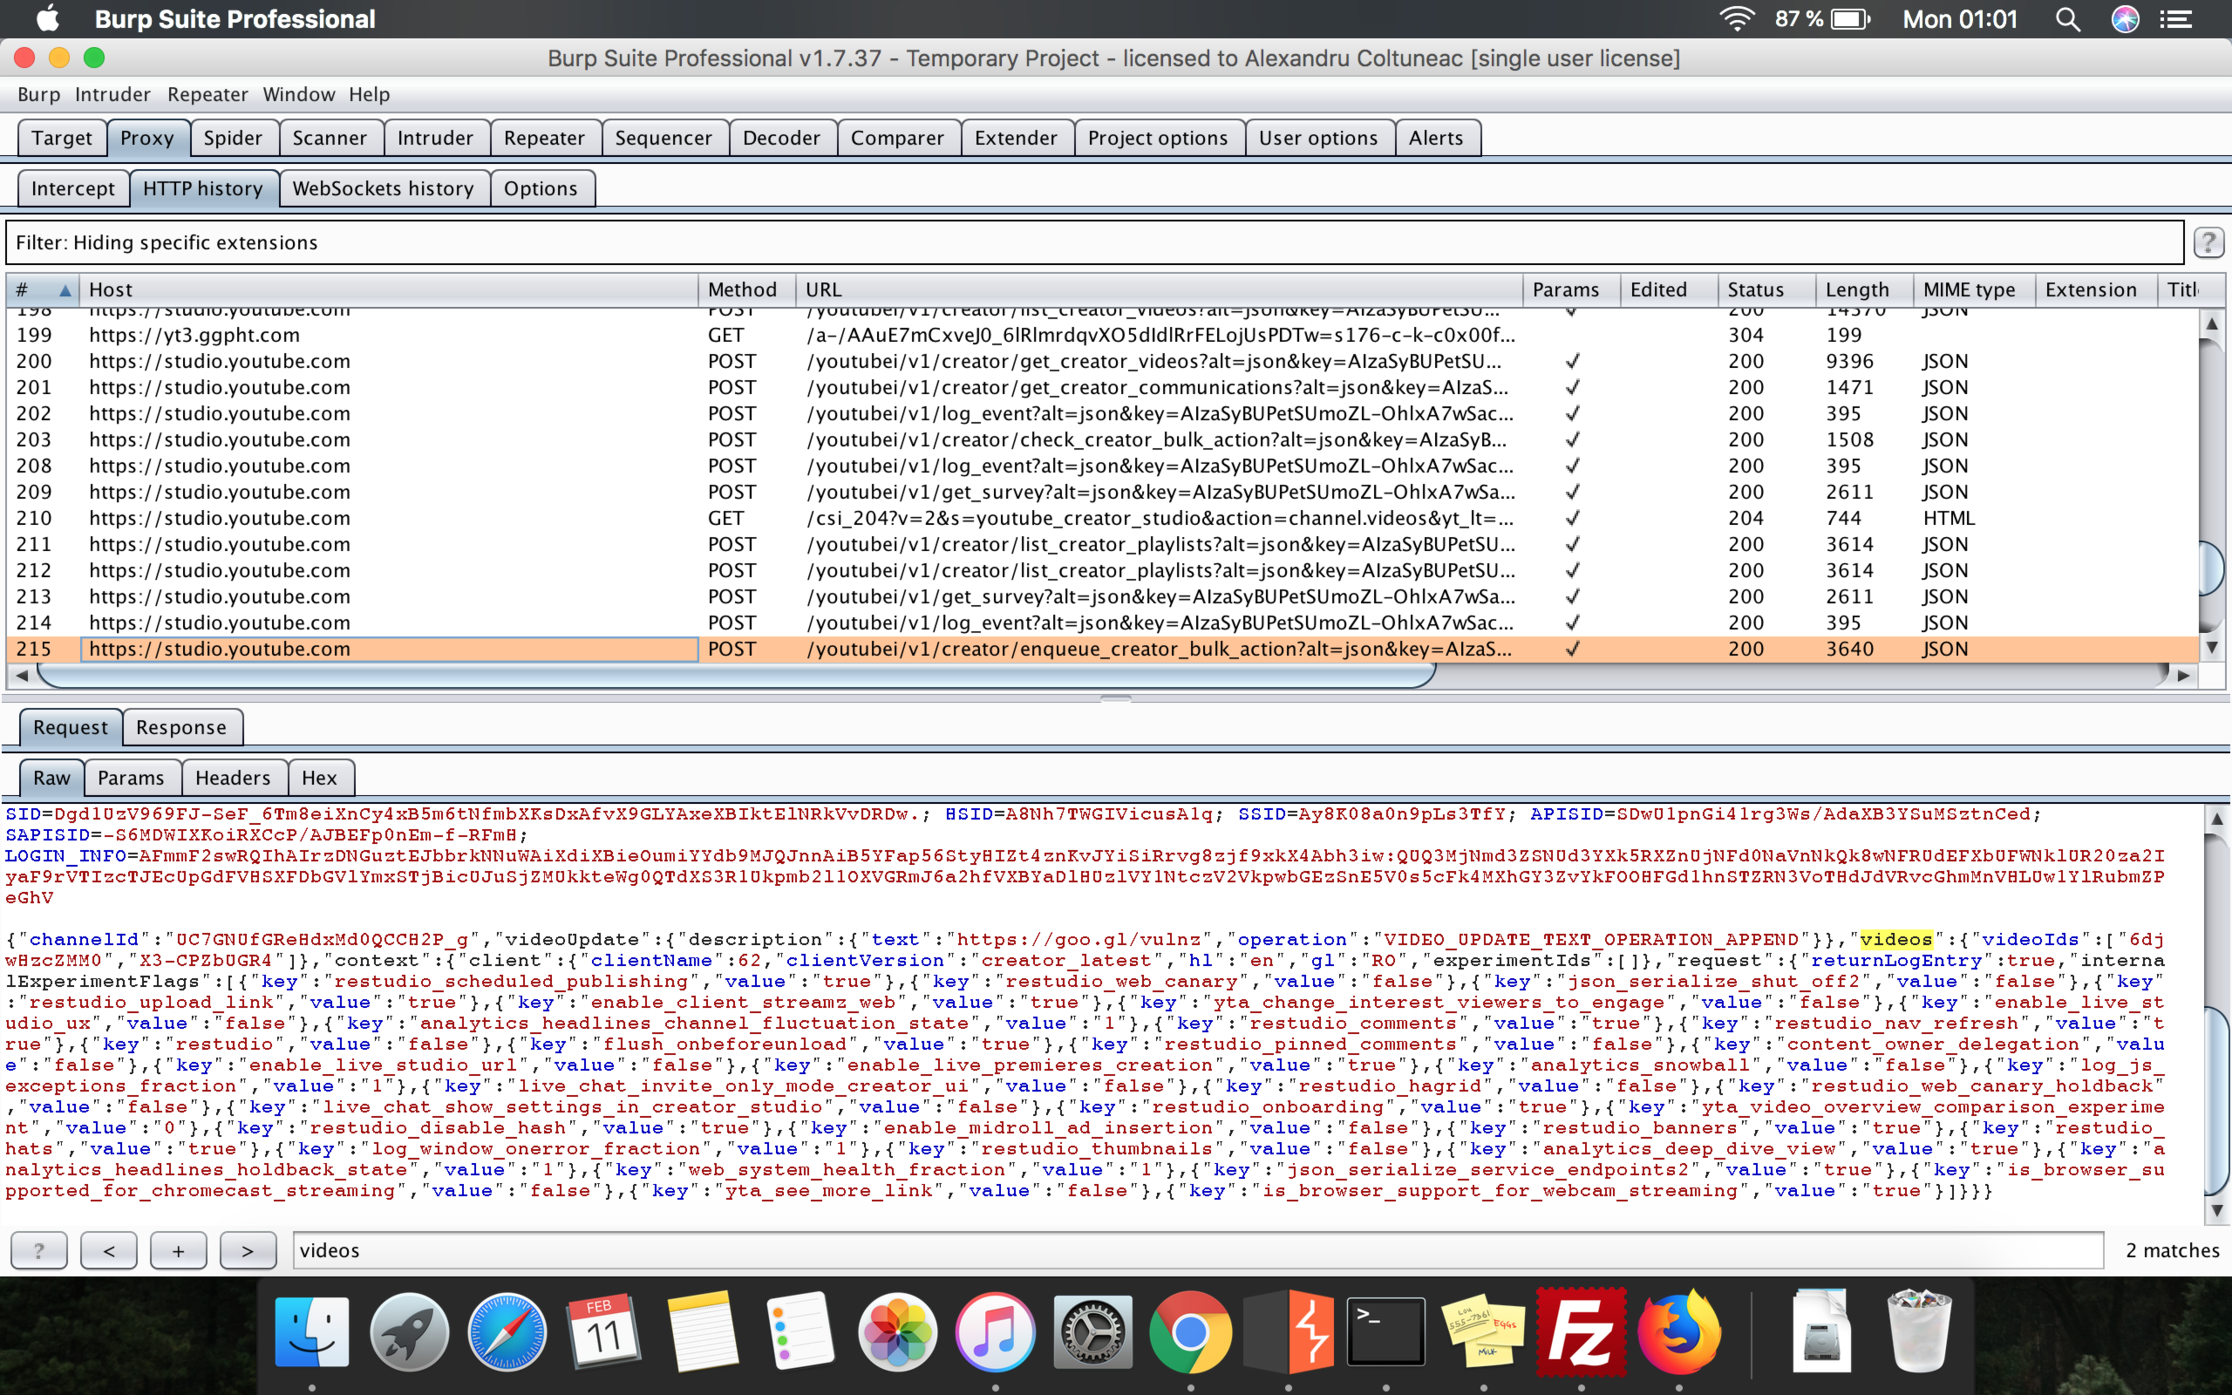Switch to Burp Suite dock icon
This screenshot has height=1395, width=2232.
1287,1332
